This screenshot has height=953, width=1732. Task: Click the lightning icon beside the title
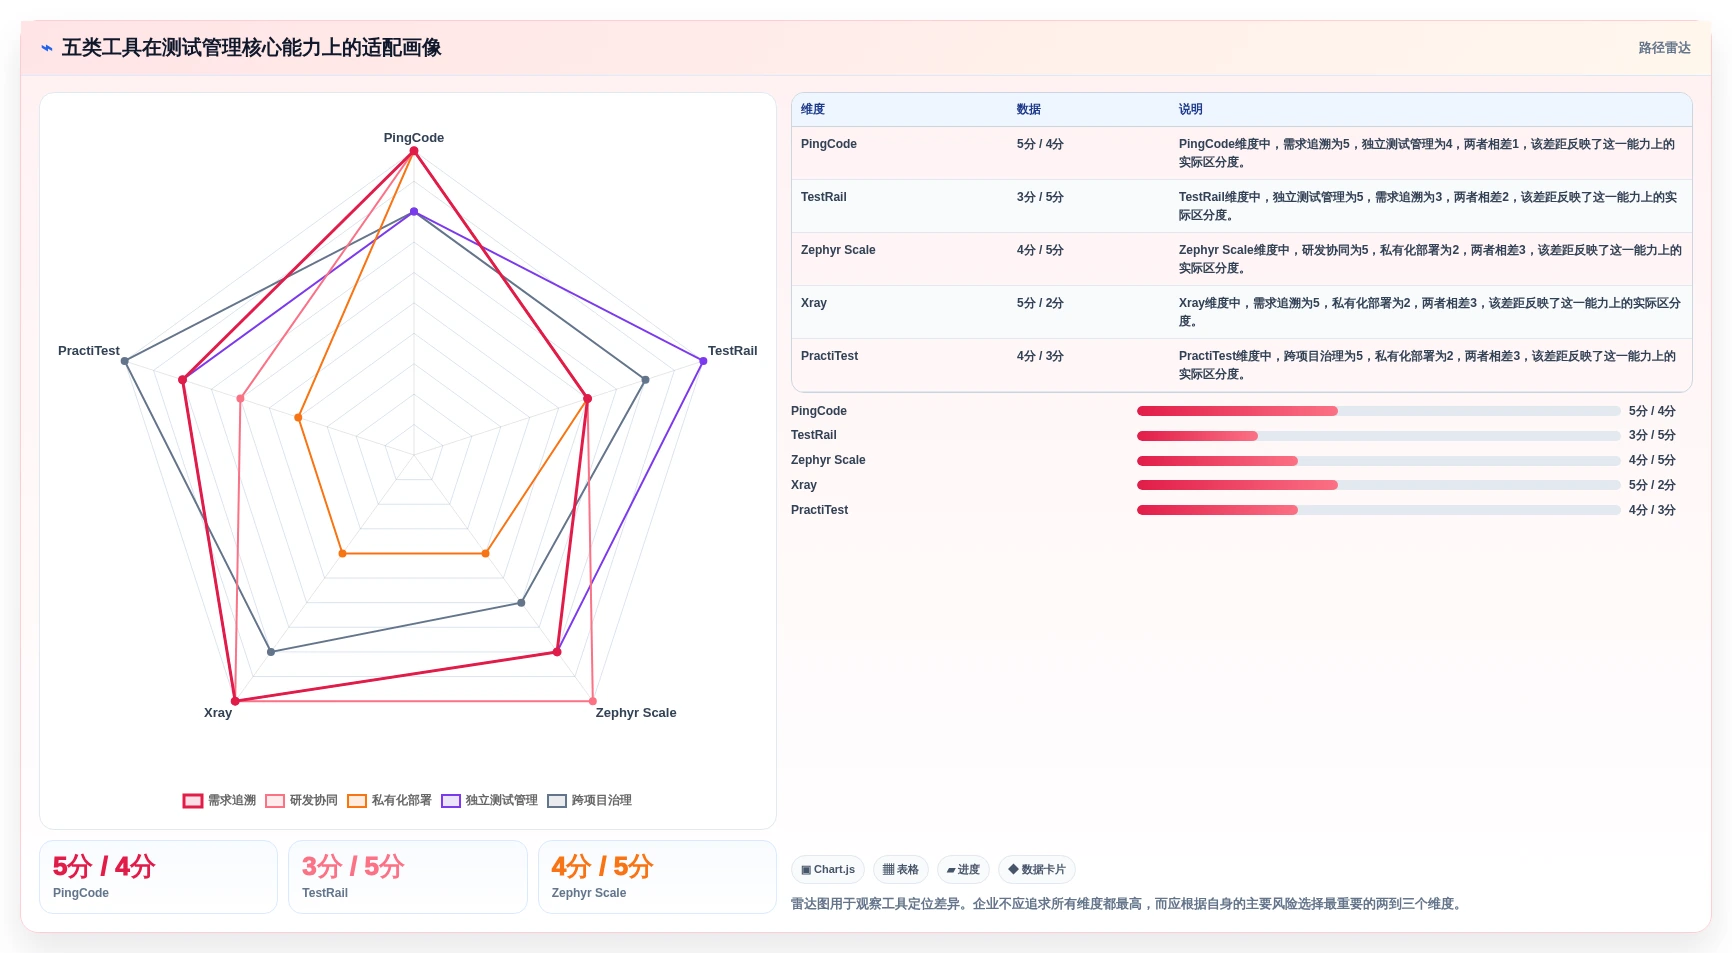click(46, 48)
